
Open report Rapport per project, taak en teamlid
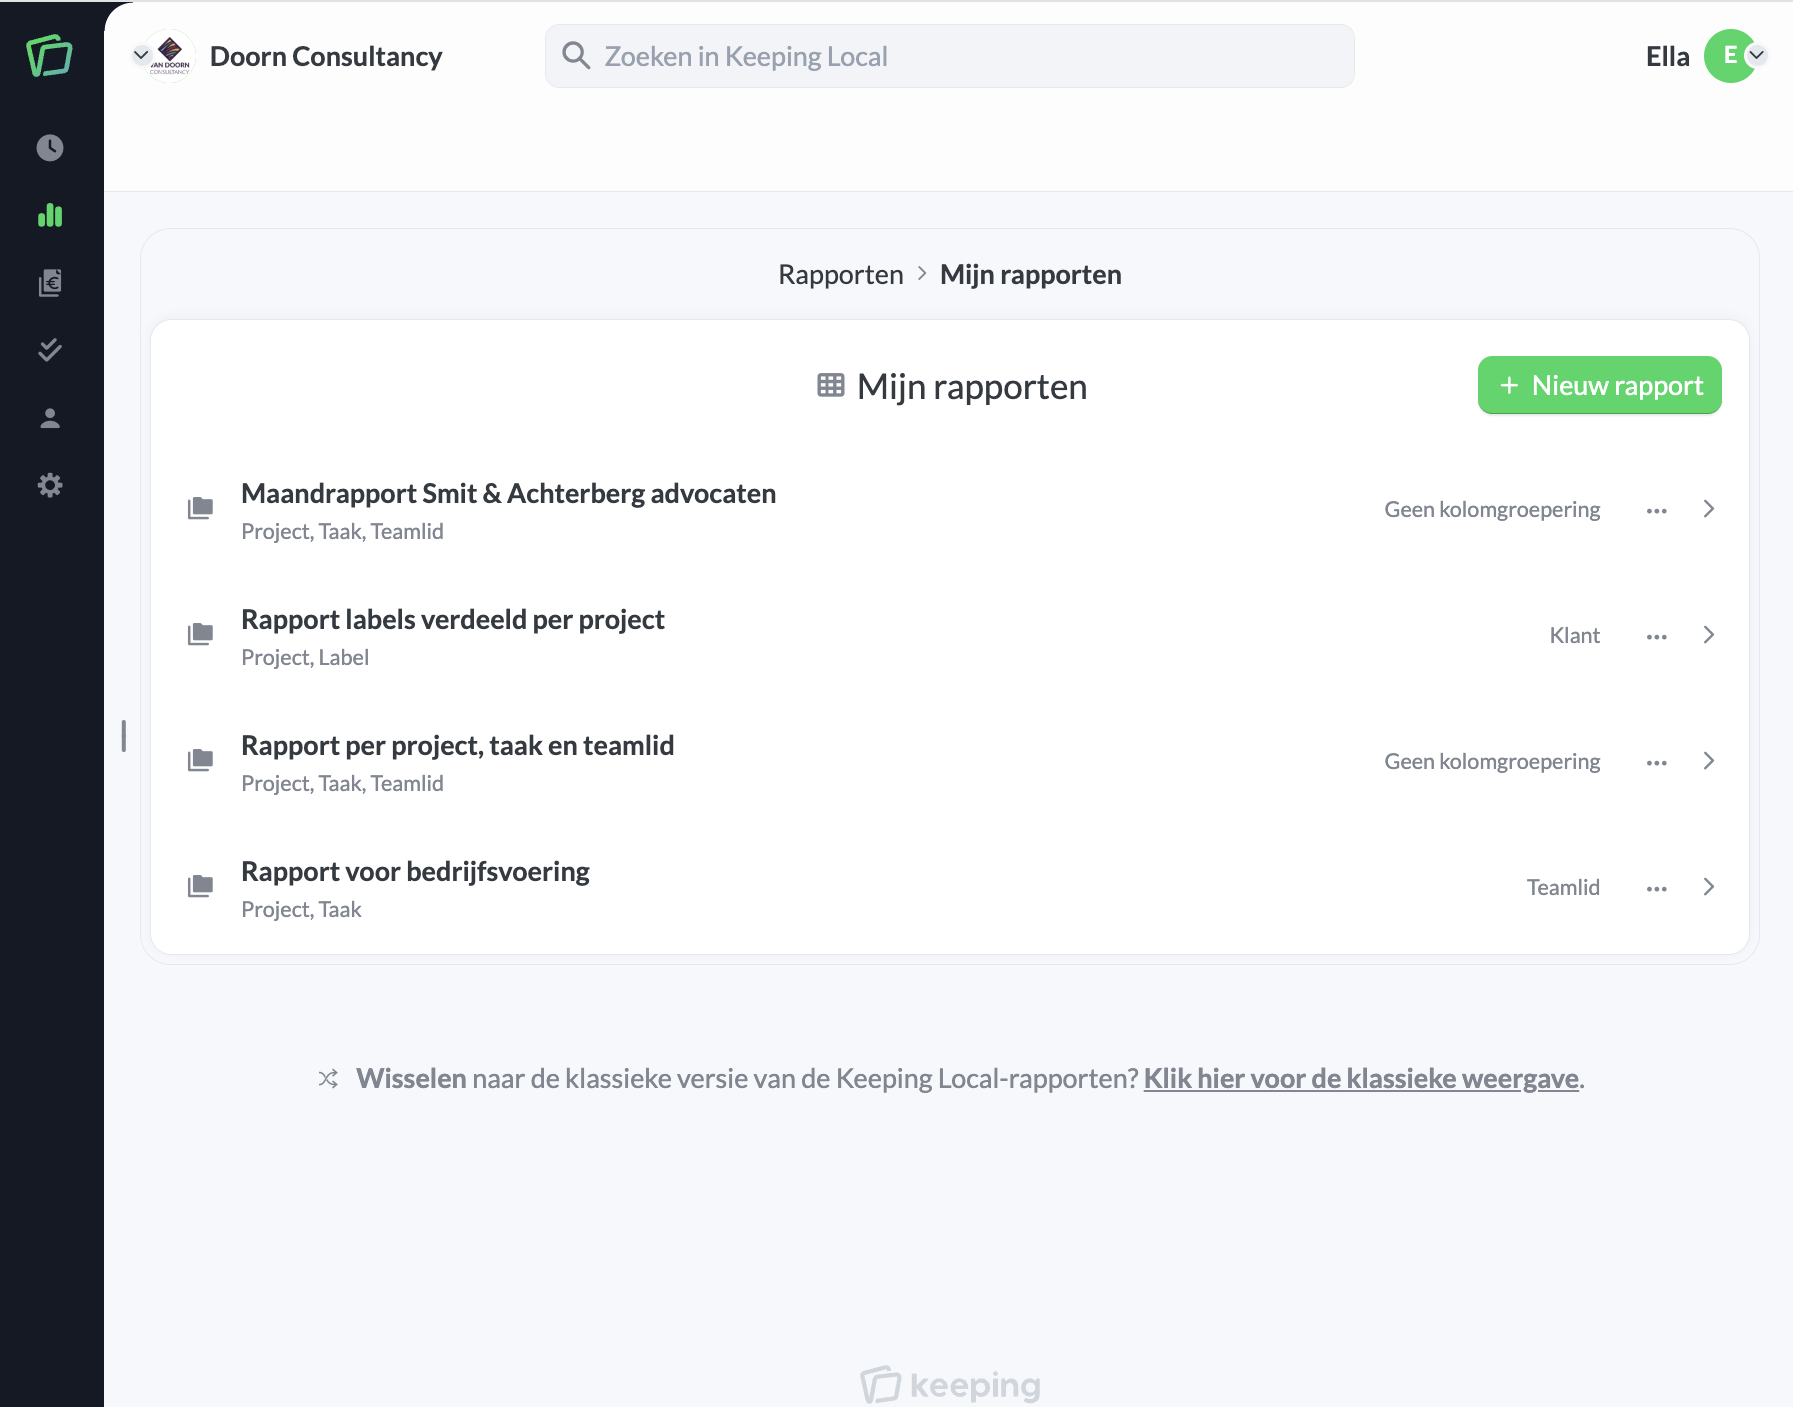click(457, 745)
